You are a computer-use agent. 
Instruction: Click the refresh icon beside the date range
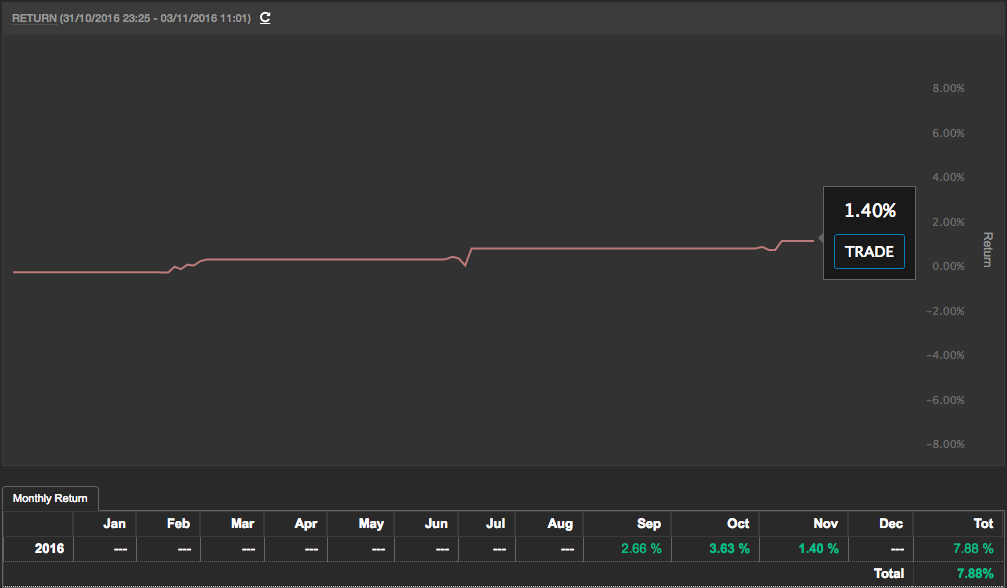[265, 18]
